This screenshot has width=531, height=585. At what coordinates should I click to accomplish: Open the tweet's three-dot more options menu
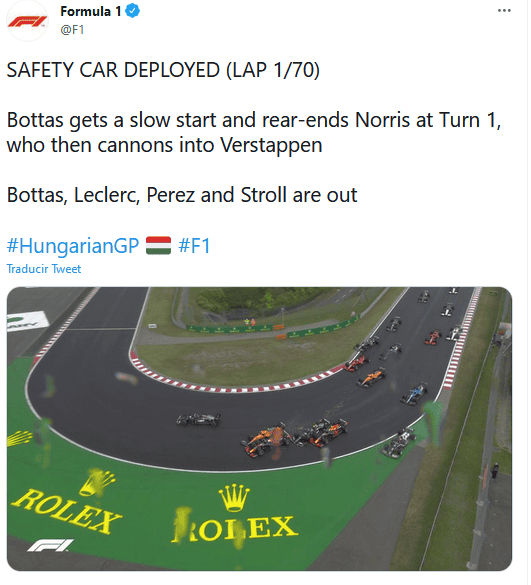504,10
